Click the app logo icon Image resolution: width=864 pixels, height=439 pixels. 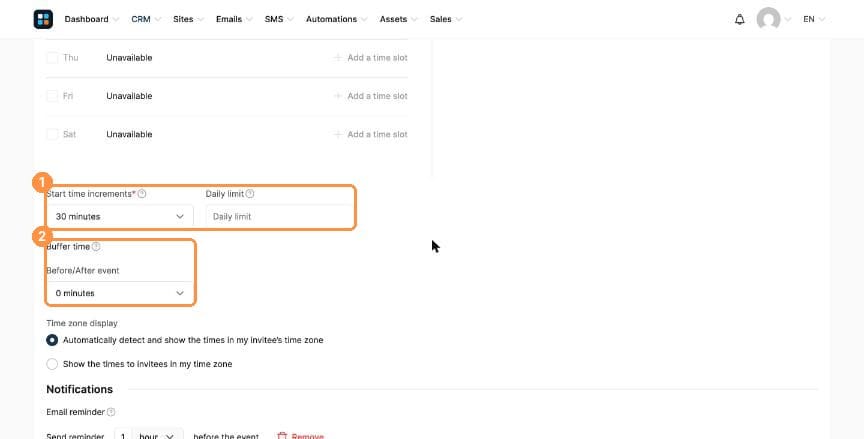(x=43, y=19)
